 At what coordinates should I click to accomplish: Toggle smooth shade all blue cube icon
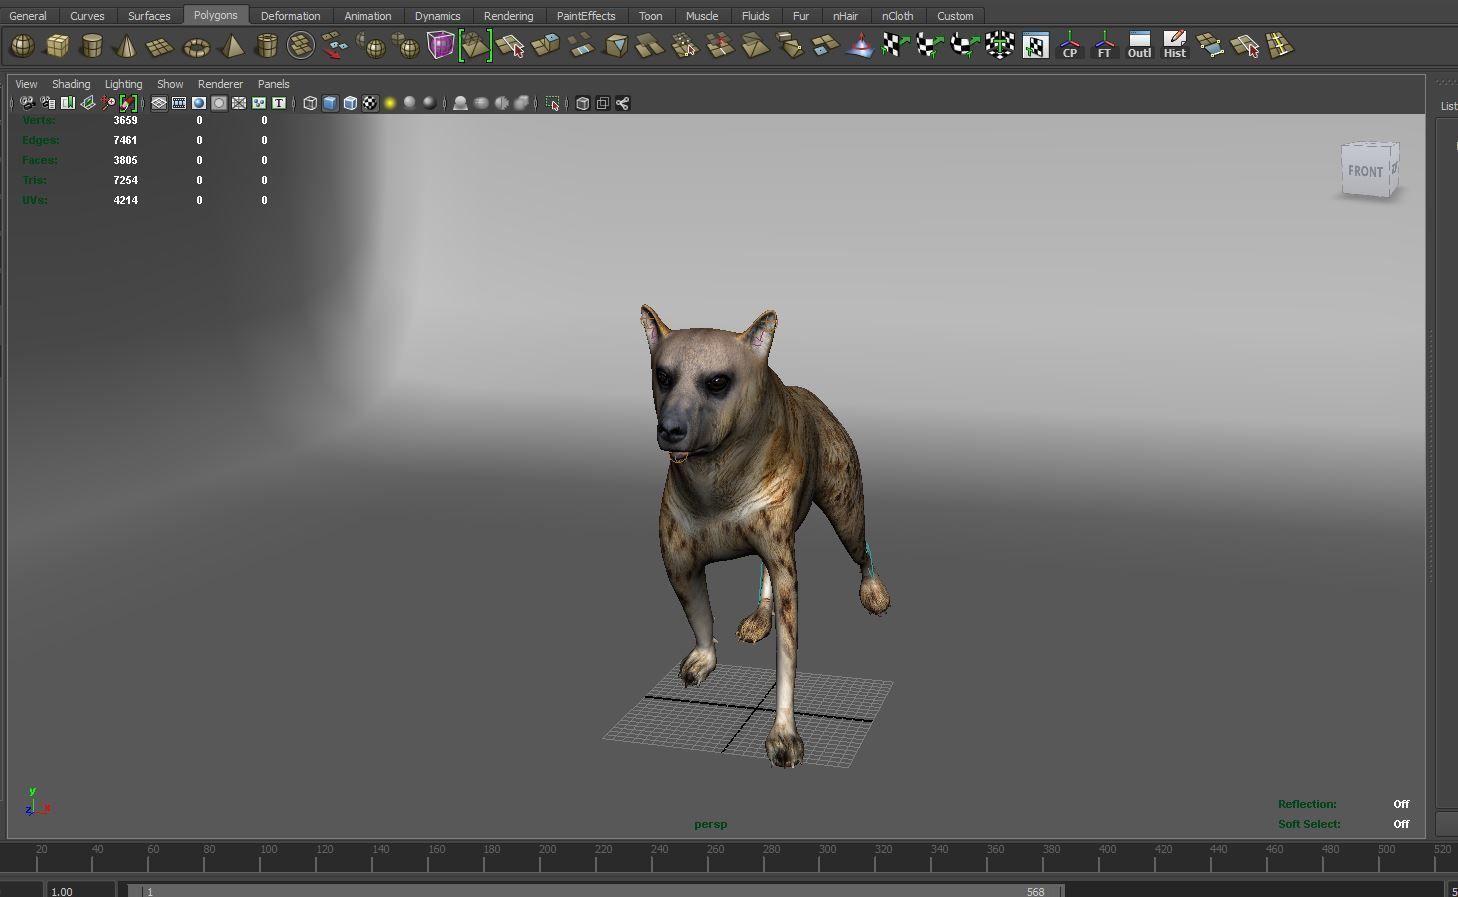pos(330,103)
